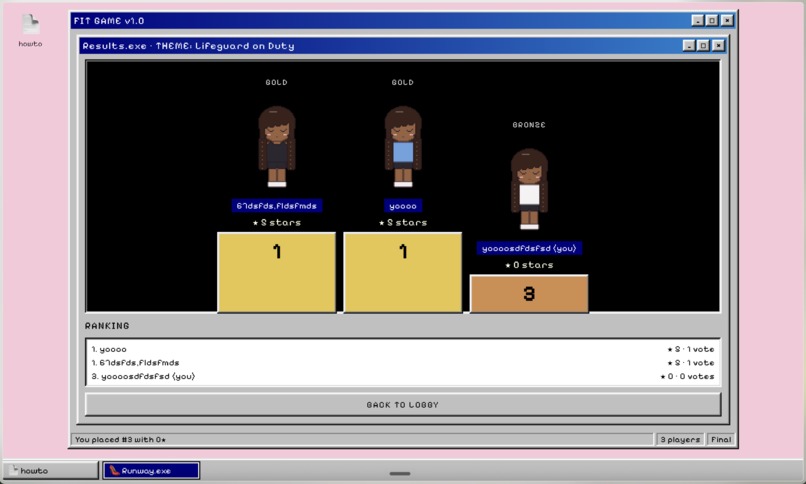Screen dimensions: 806x484
Task: Select ranking row 1. yoooo
Action: (x=403, y=349)
